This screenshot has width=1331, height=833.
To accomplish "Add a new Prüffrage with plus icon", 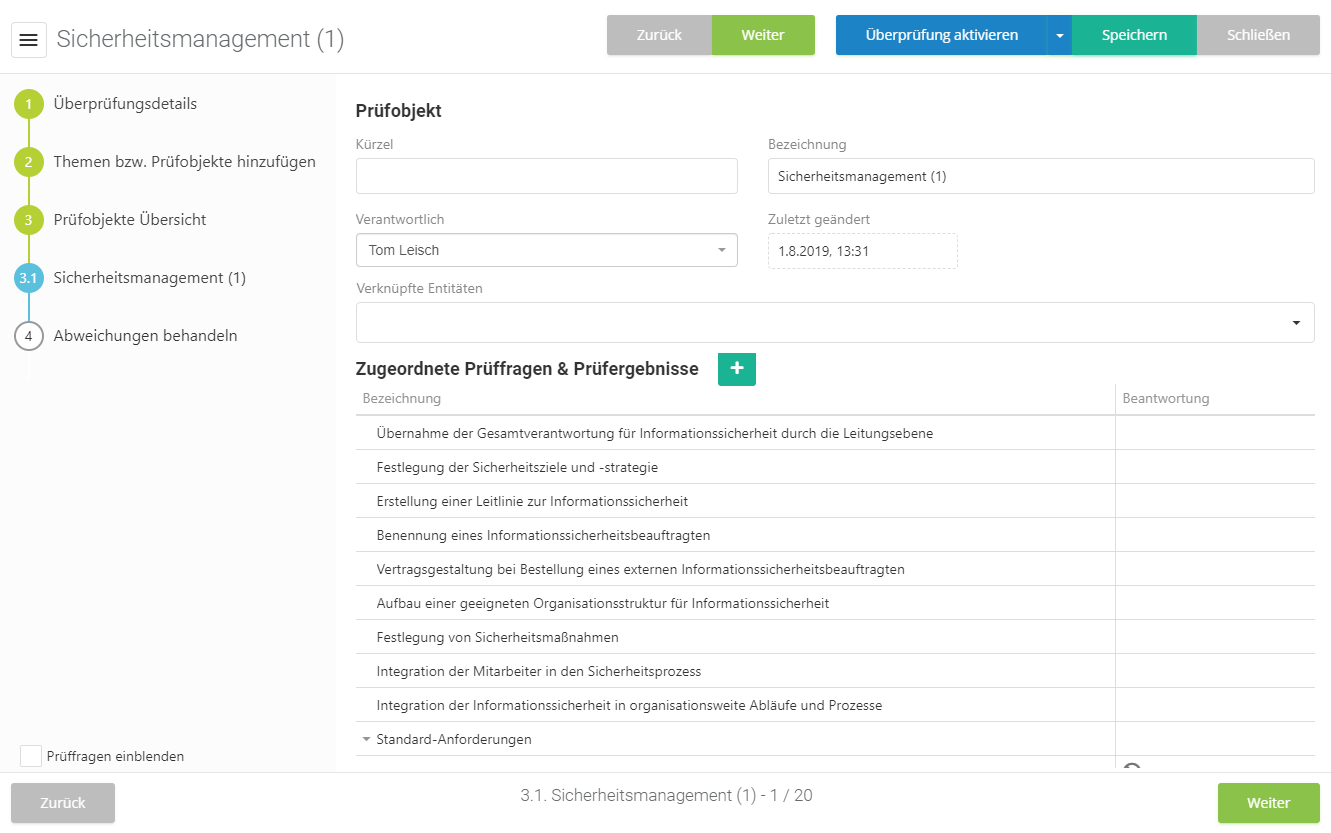I will click(x=737, y=369).
